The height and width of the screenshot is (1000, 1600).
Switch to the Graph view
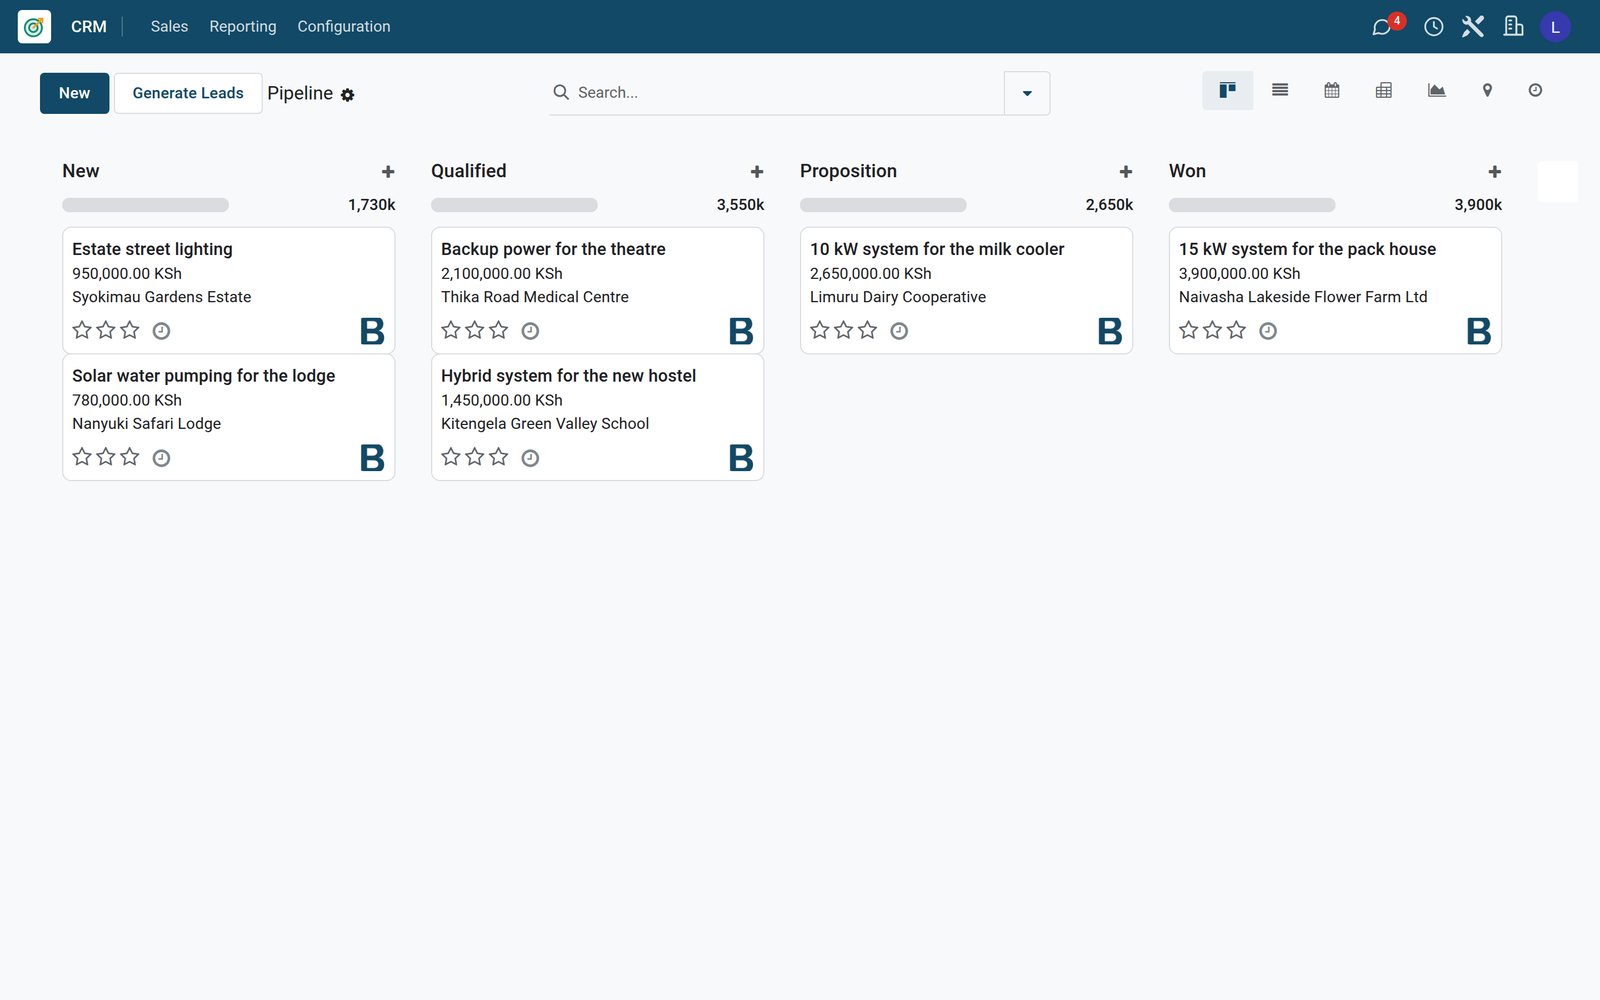tap(1436, 91)
